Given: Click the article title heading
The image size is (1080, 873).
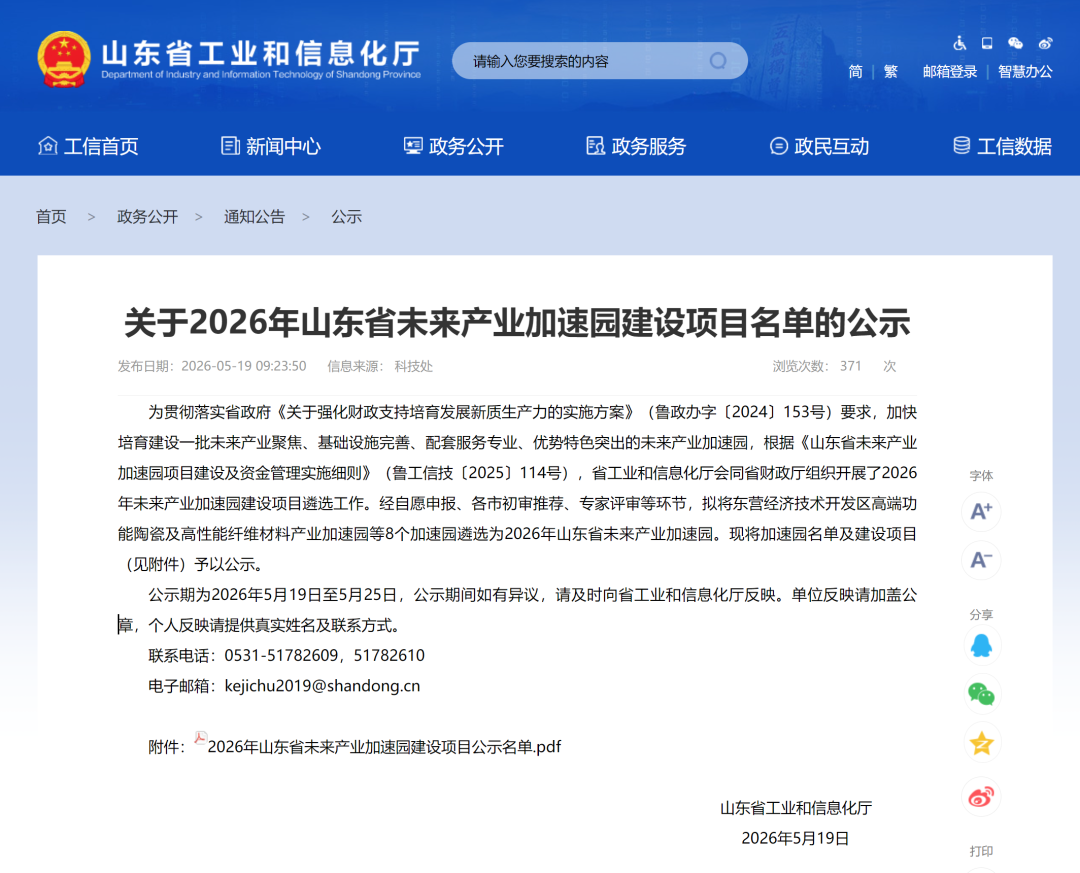Looking at the screenshot, I should click(x=517, y=322).
